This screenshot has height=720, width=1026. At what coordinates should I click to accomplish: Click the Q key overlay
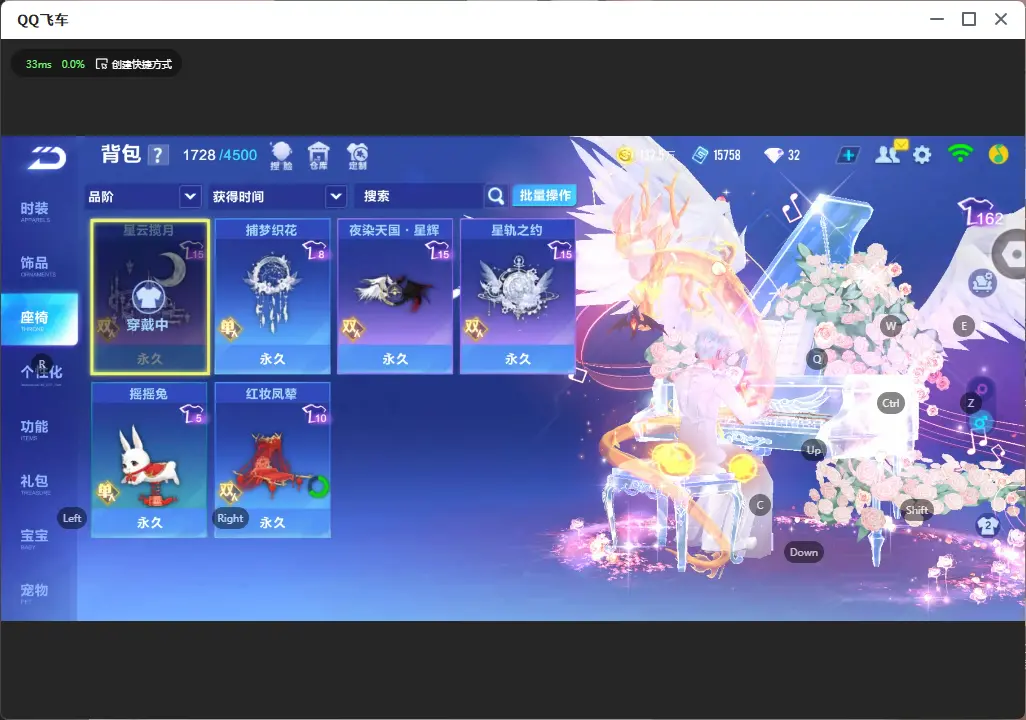pyautogui.click(x=817, y=359)
